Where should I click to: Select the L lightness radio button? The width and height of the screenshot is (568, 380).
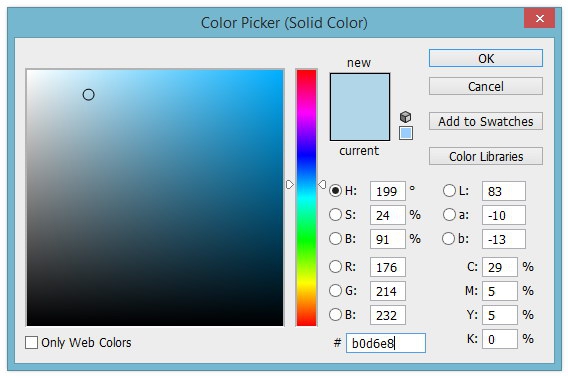tap(449, 191)
